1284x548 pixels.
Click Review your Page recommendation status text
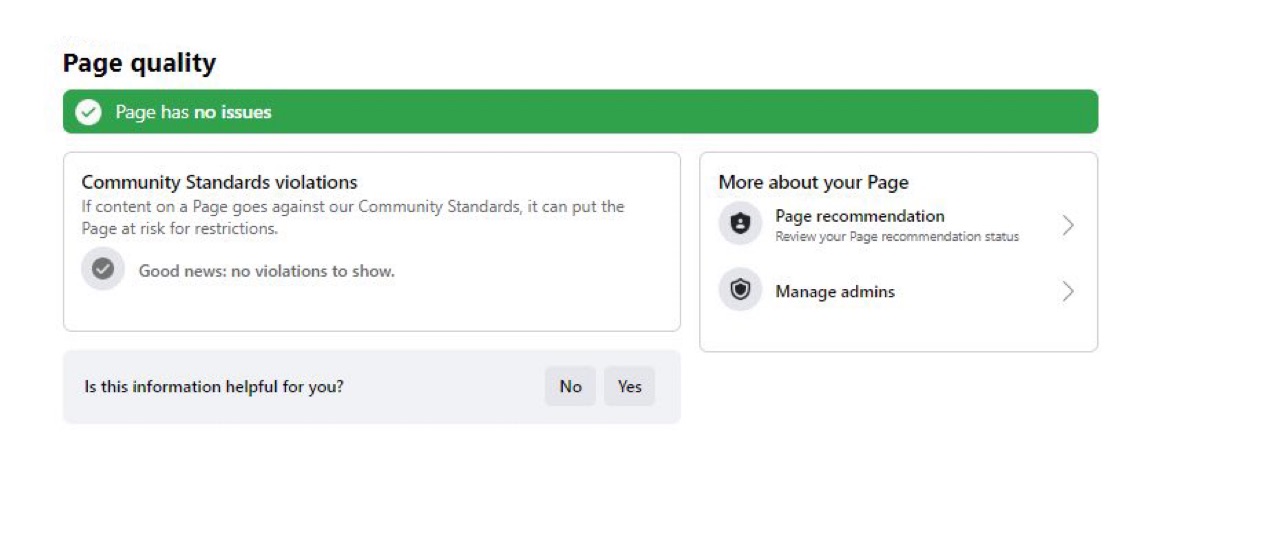[x=897, y=237]
